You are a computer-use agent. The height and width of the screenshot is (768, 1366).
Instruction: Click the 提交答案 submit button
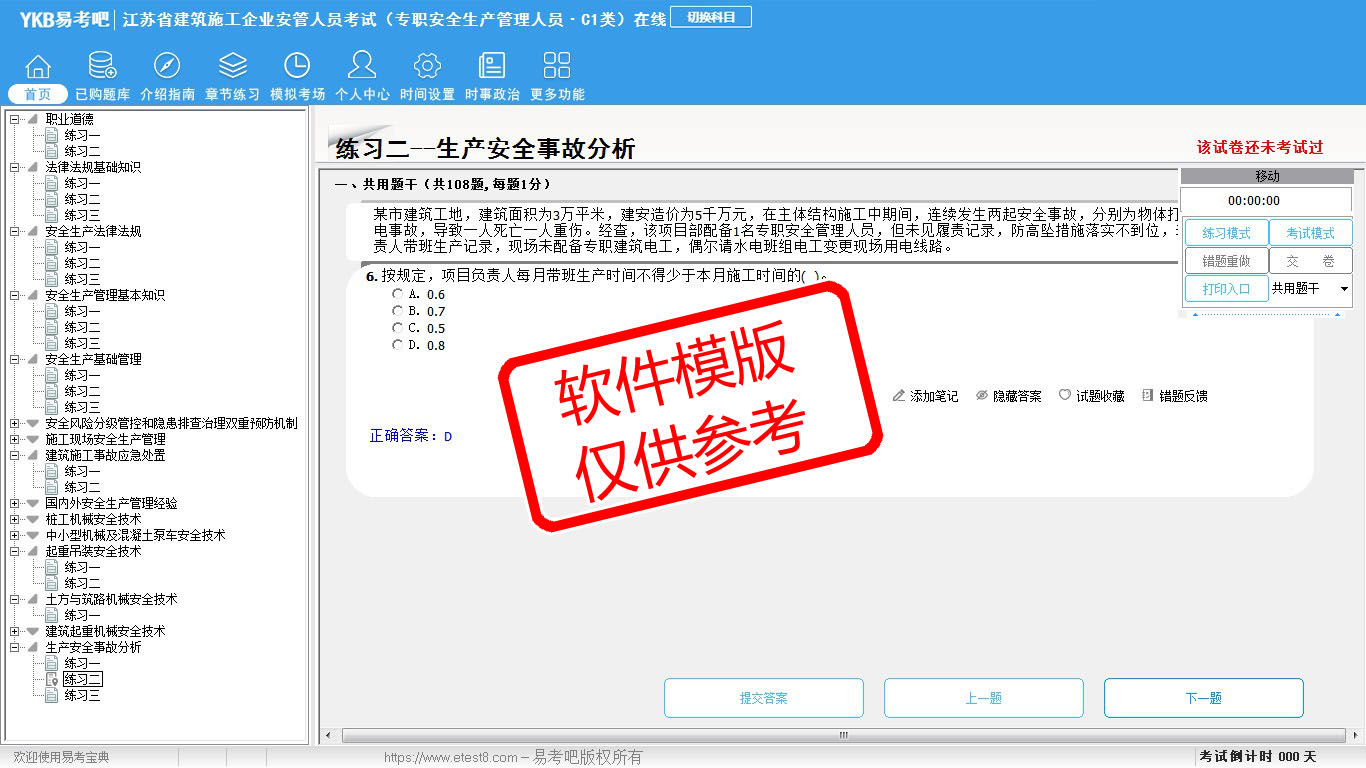click(763, 698)
